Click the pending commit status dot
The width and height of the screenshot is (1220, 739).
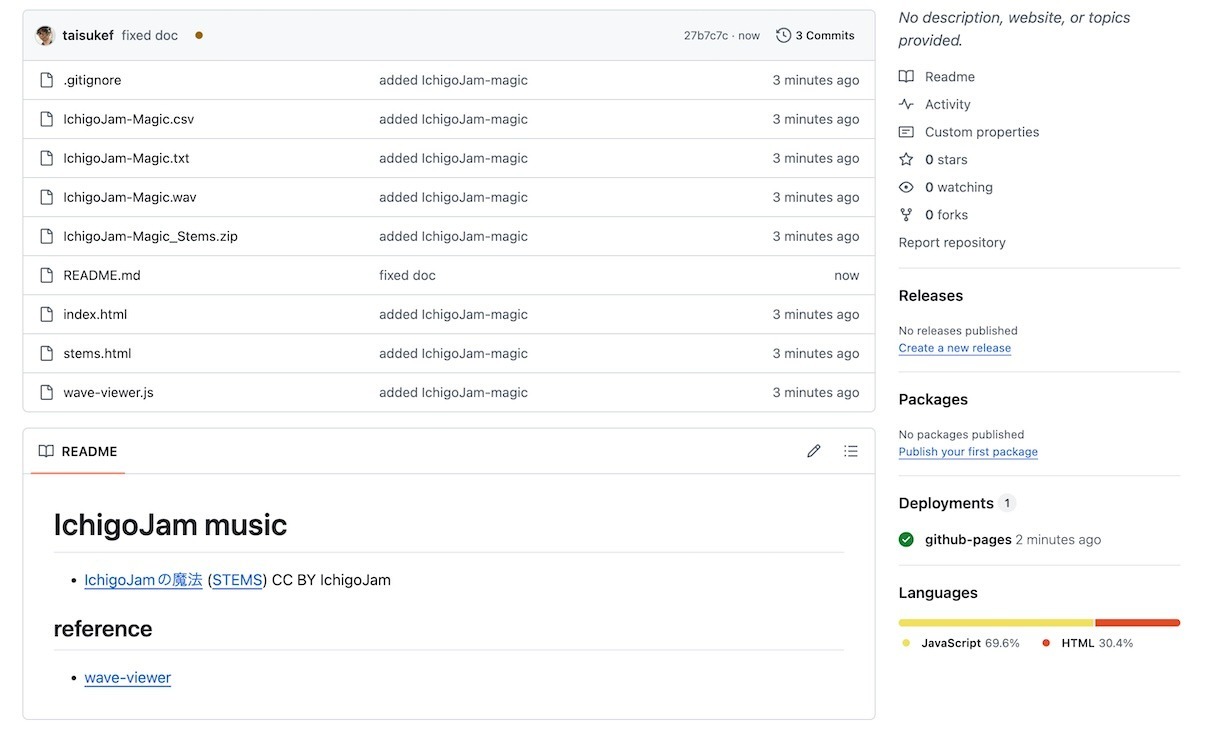199,35
